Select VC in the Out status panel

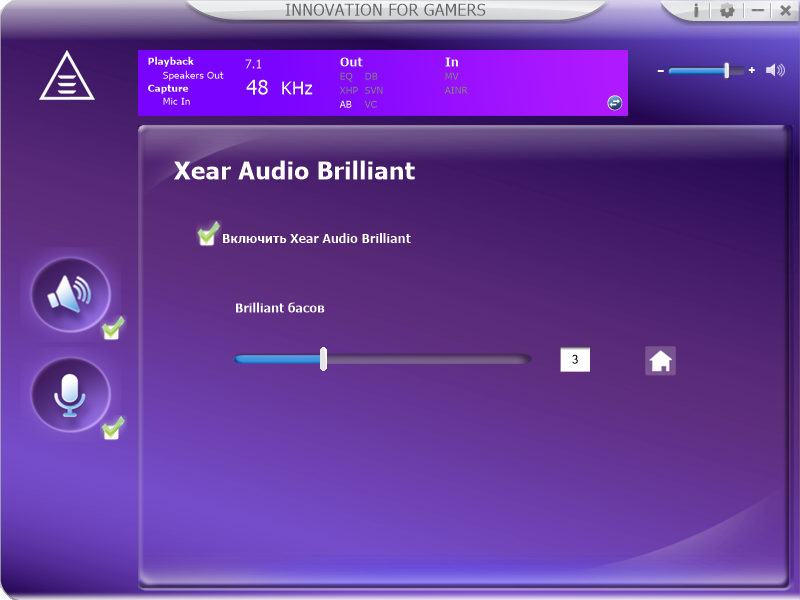[x=370, y=104]
